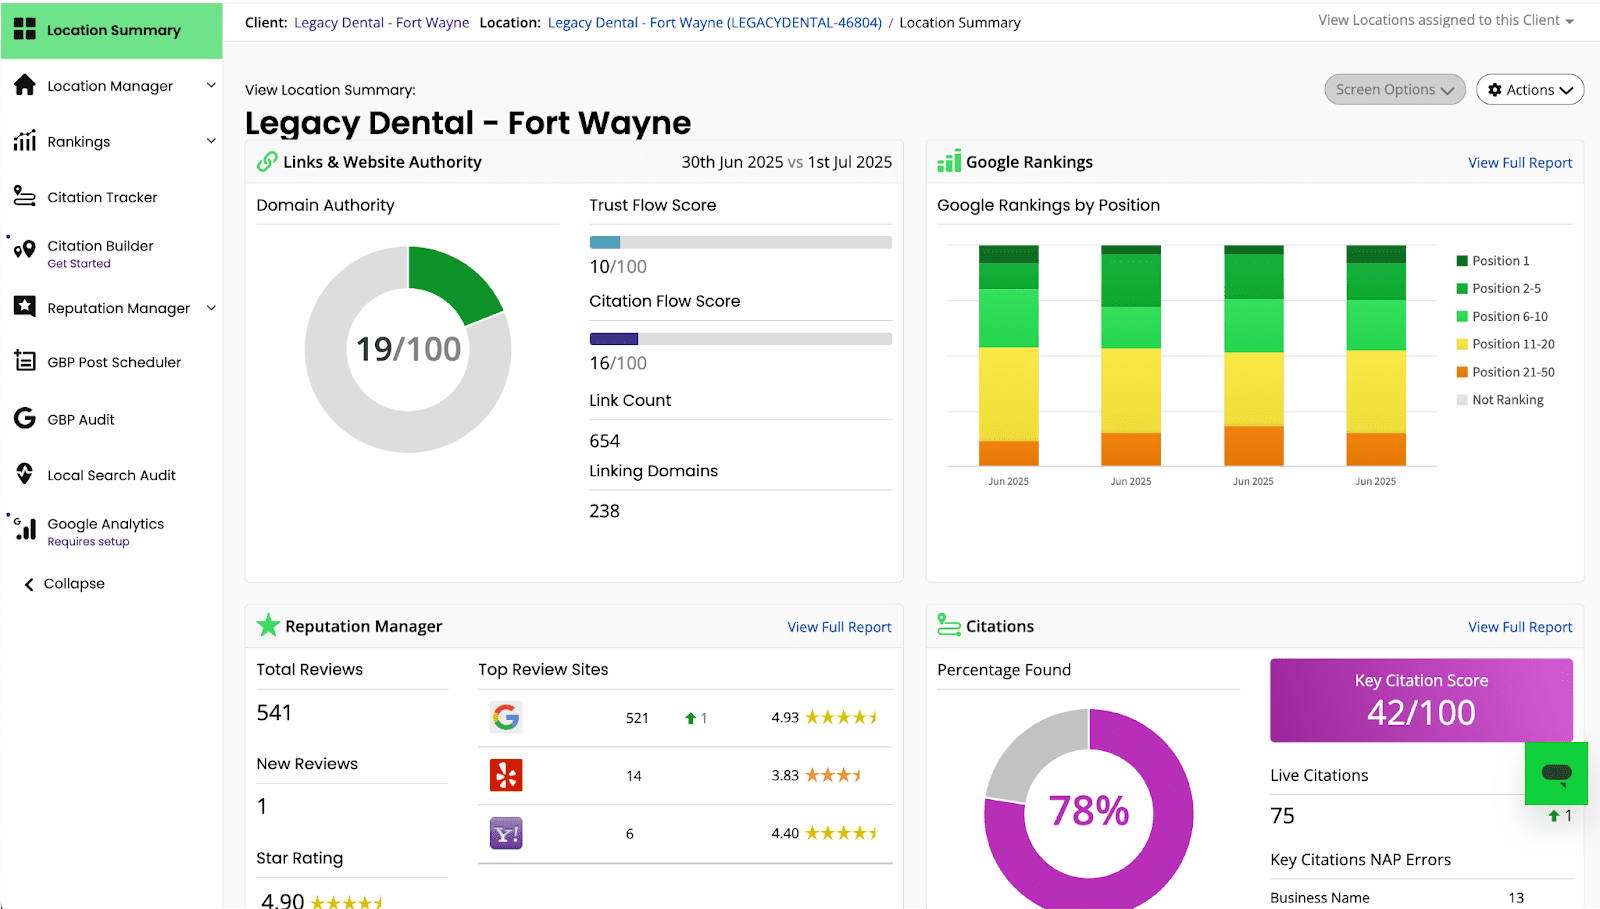The width and height of the screenshot is (1600, 909).
Task: Click the Reputation Manager star icon
Action: (25, 306)
